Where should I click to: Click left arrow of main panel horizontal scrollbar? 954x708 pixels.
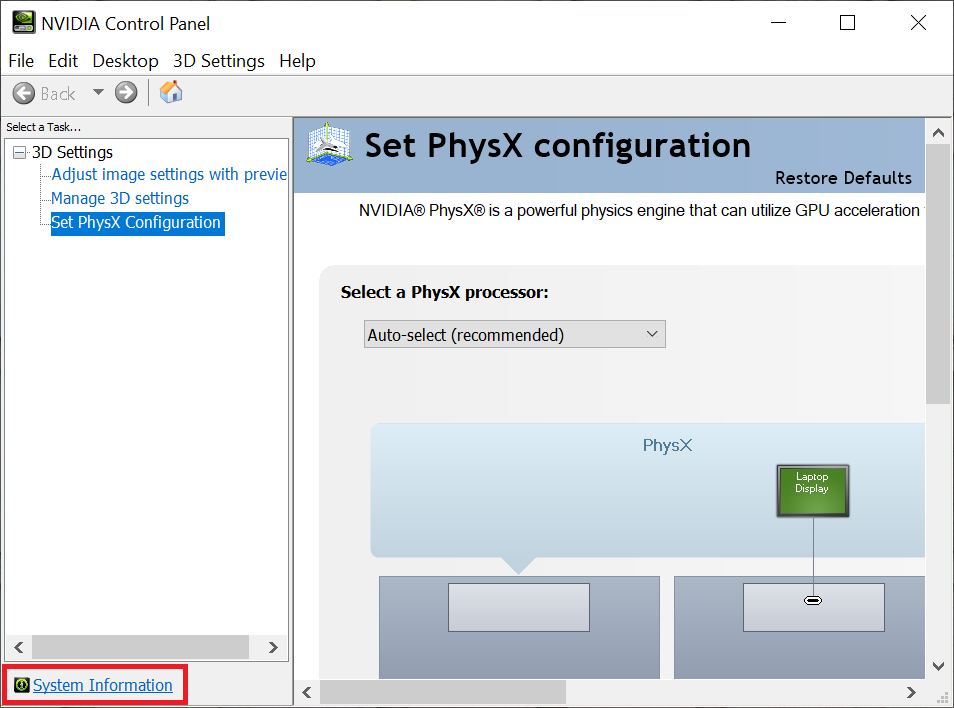307,692
